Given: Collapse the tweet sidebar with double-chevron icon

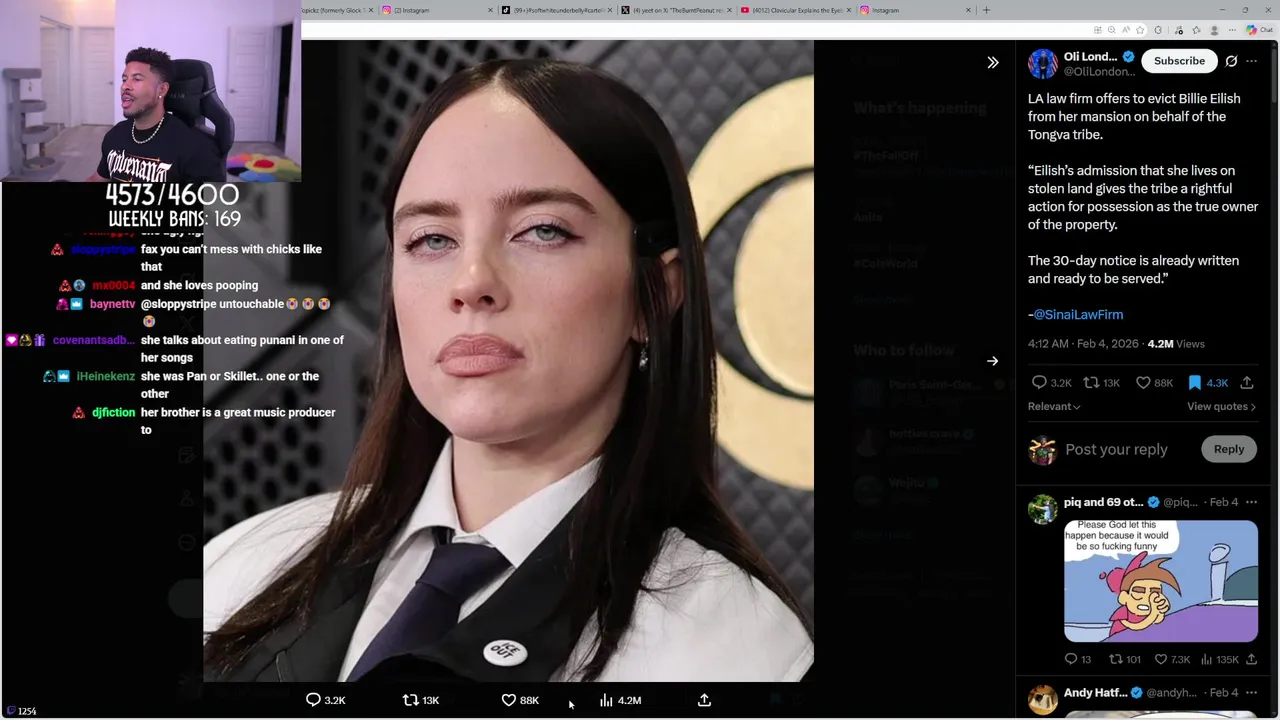Looking at the screenshot, I should 992,62.
